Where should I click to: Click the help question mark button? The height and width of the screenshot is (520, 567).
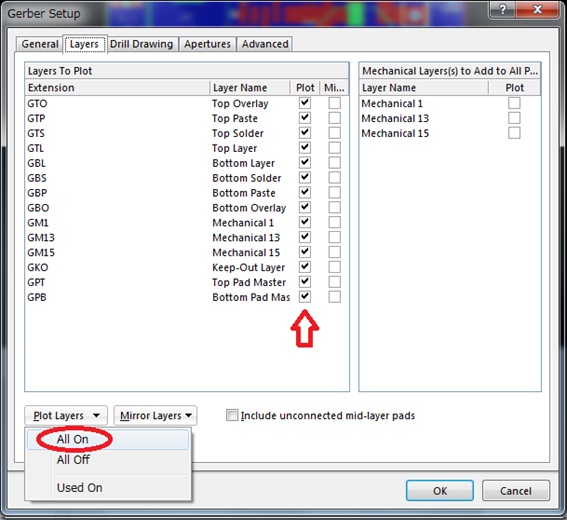[502, 10]
